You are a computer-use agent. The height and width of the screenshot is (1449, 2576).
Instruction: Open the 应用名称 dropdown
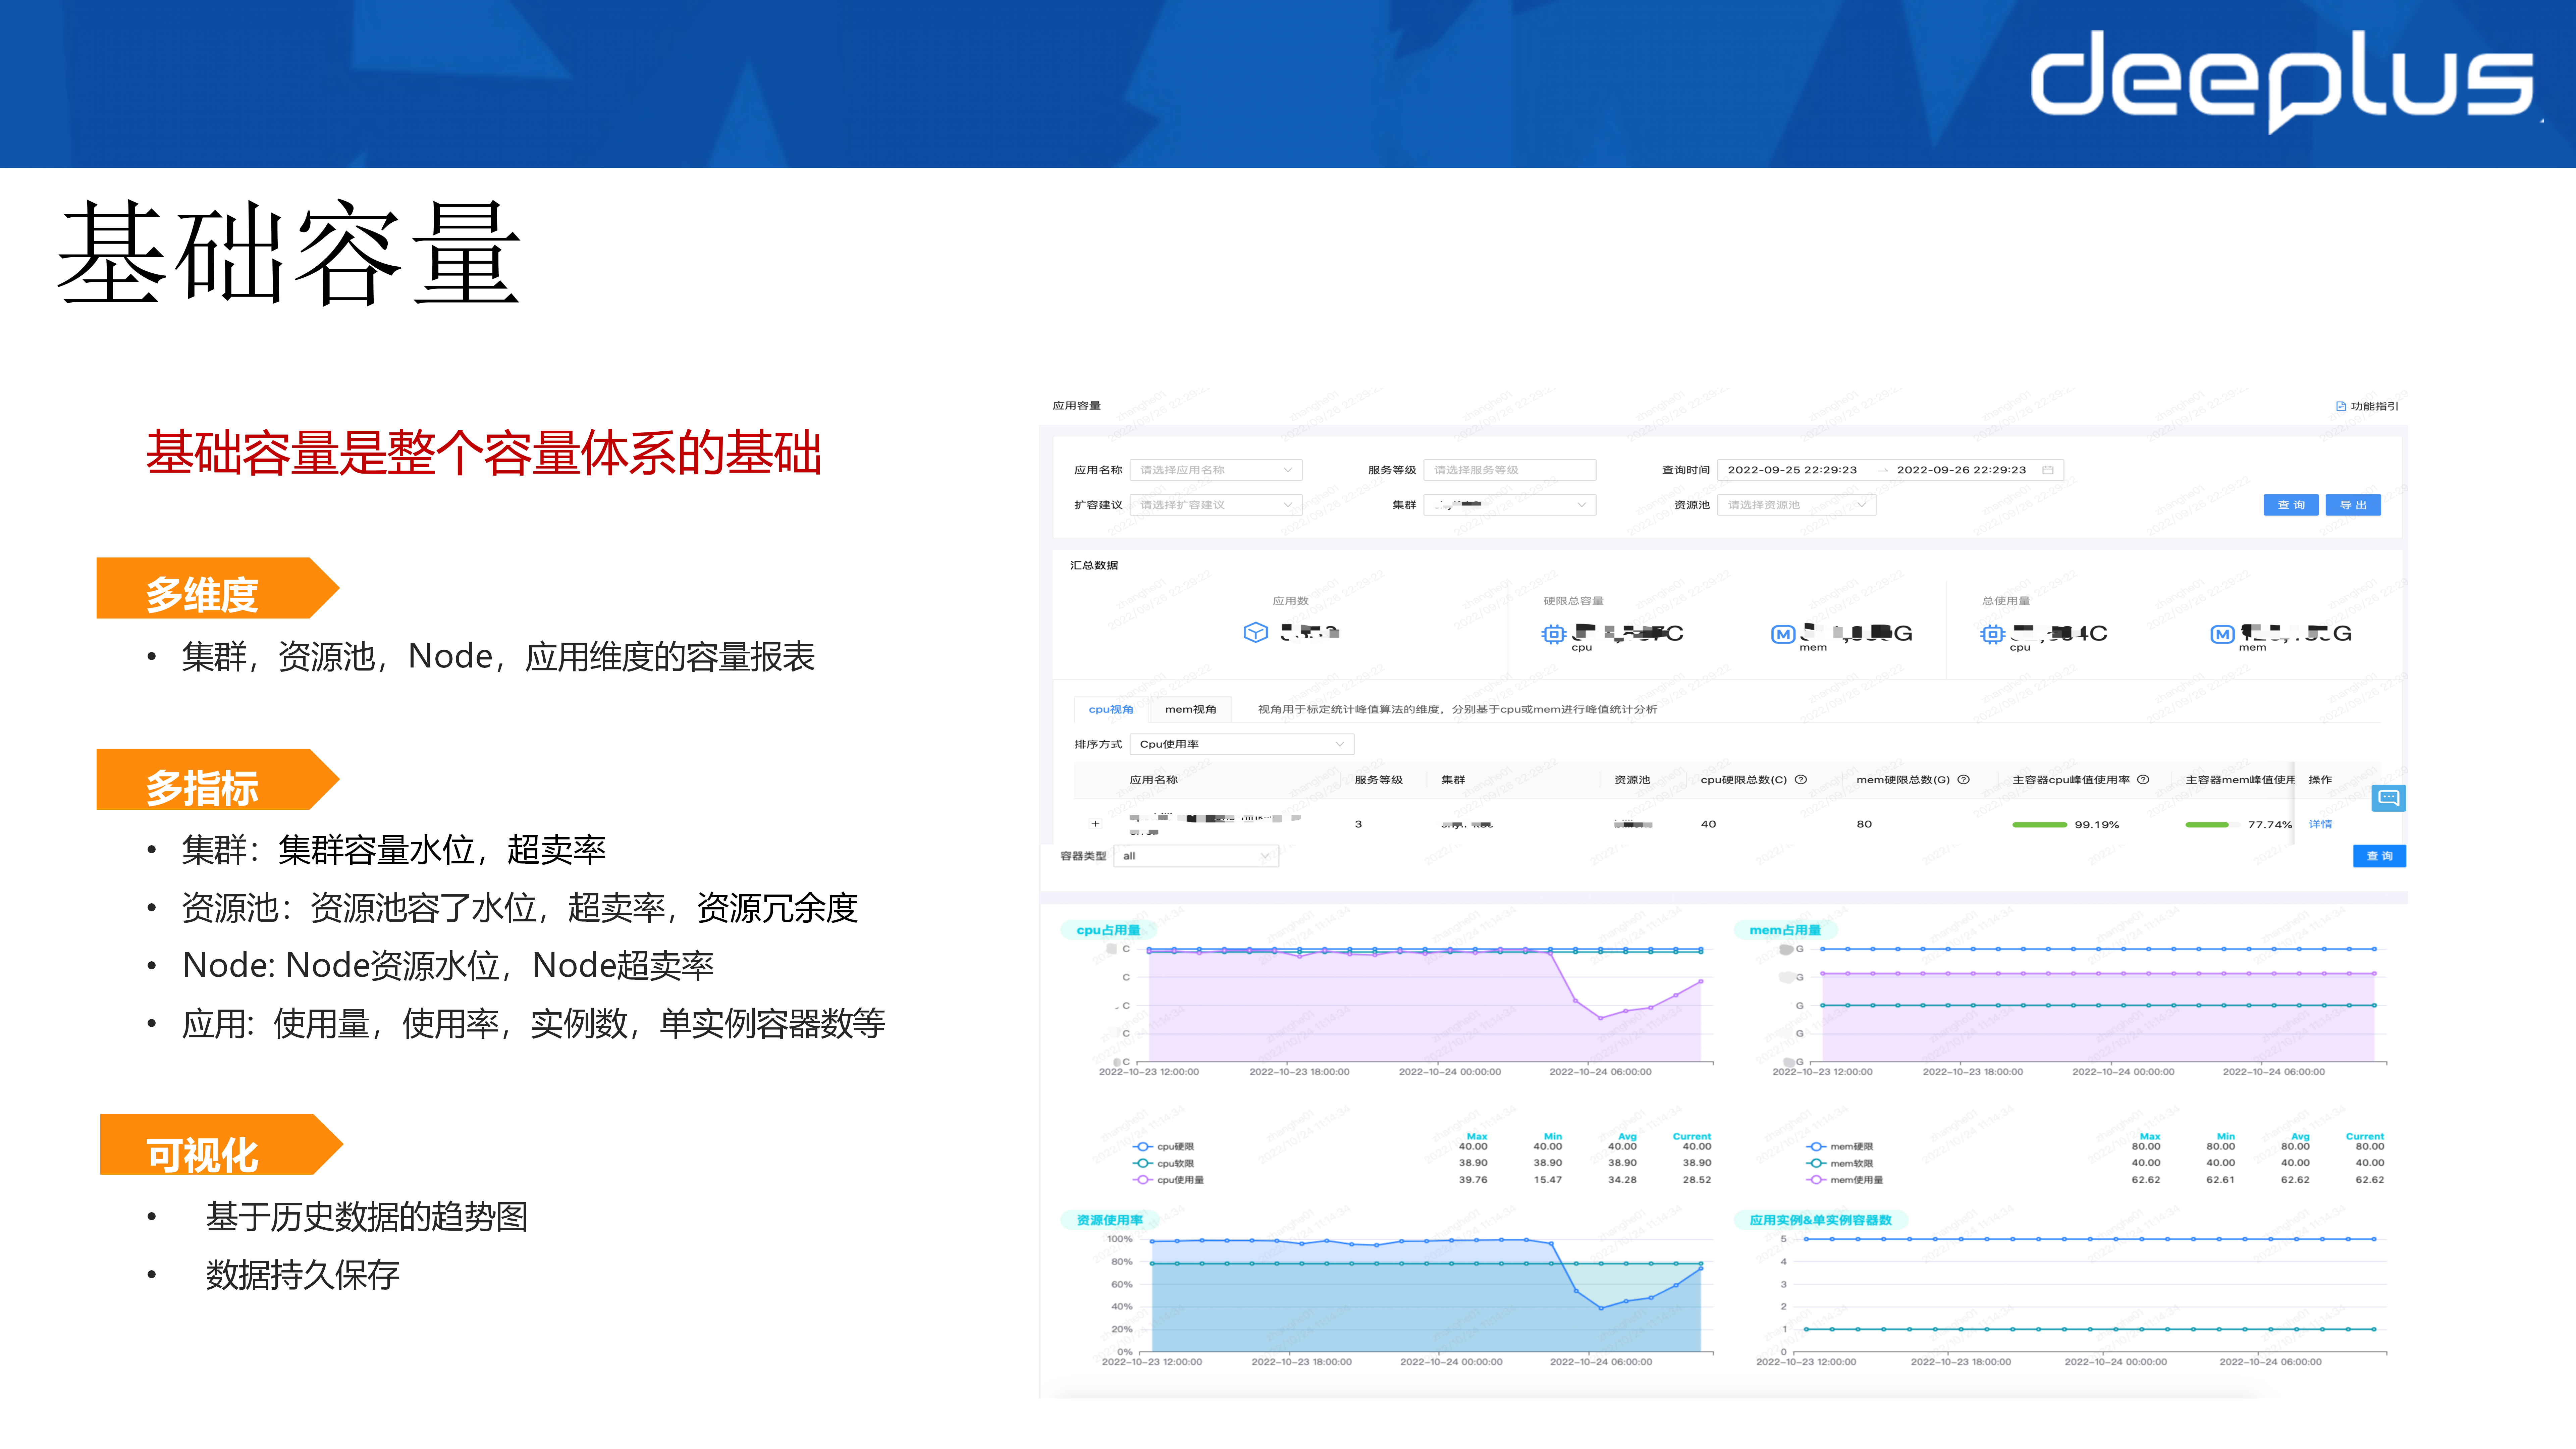(1216, 470)
